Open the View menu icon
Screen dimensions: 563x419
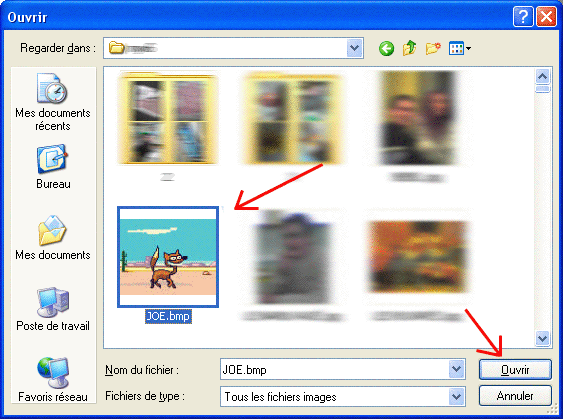pyautogui.click(x=460, y=48)
